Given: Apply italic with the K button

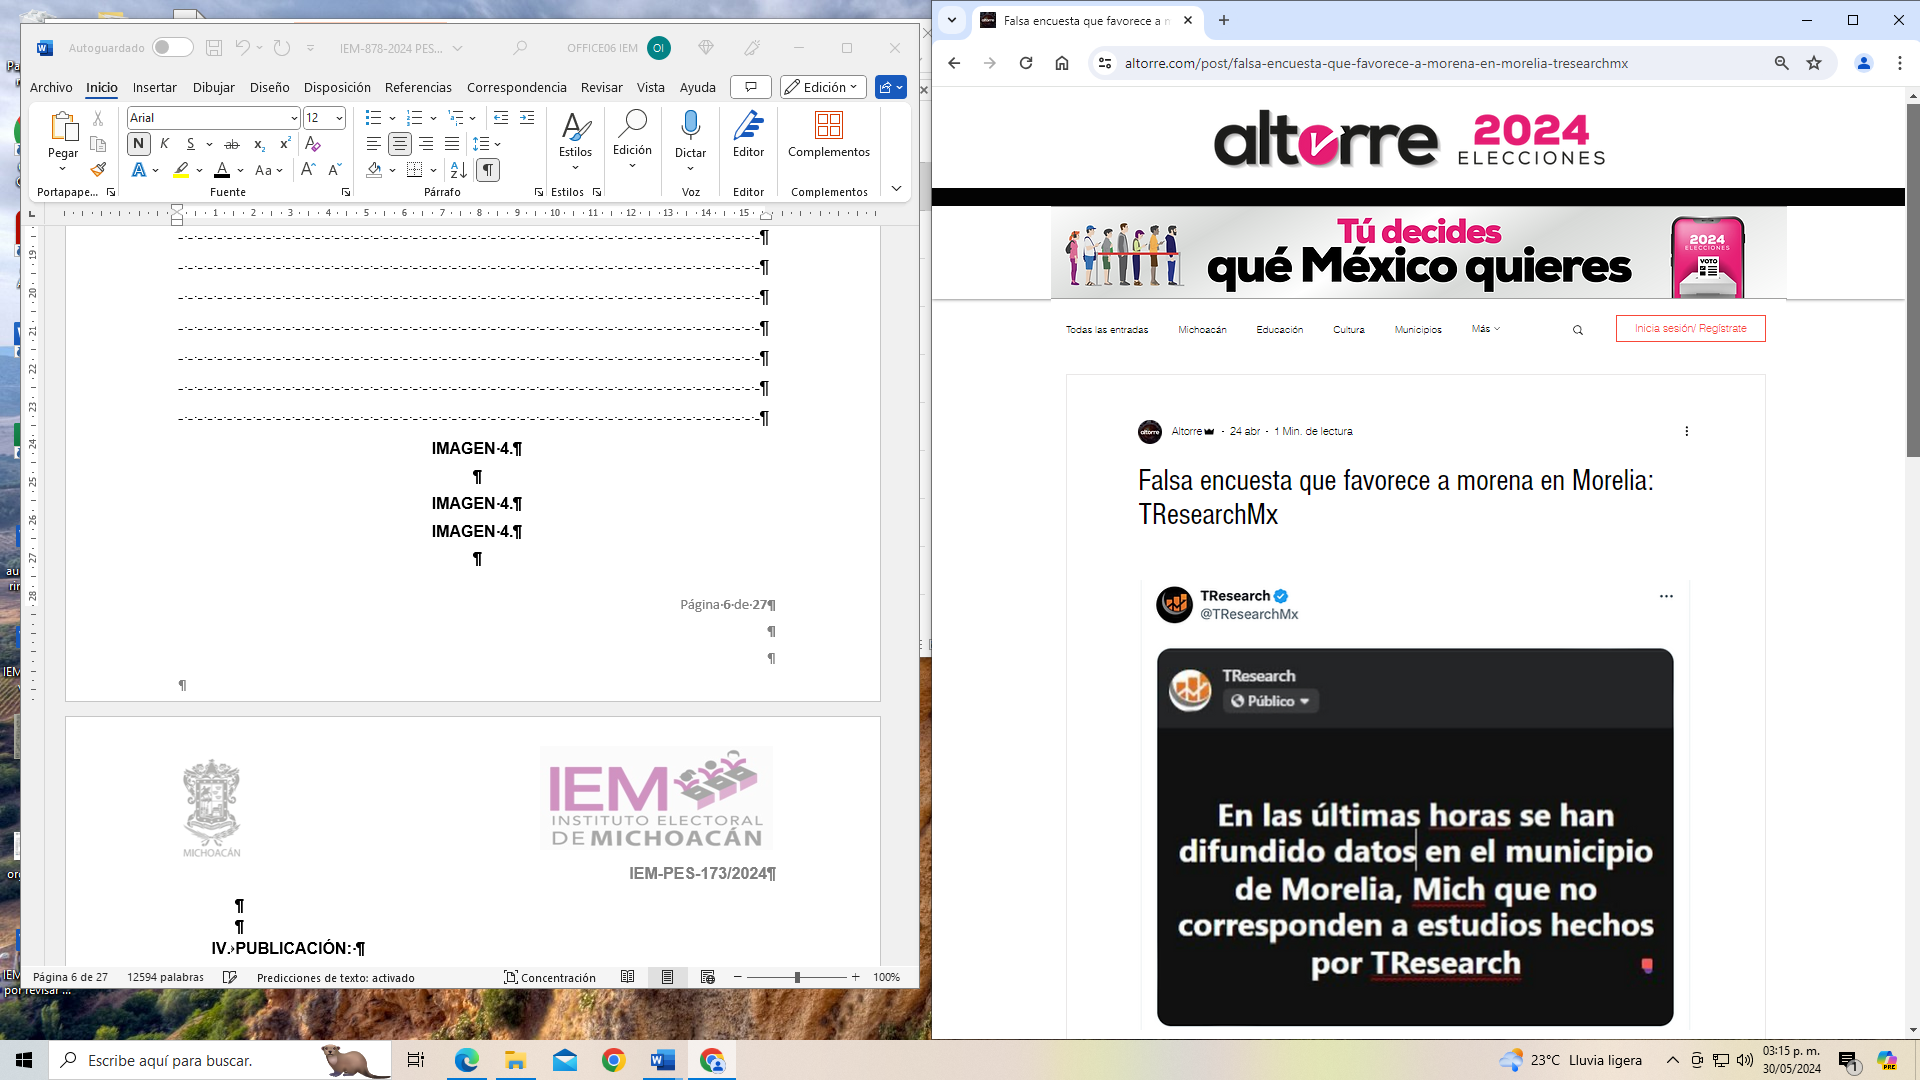Looking at the screenshot, I should pyautogui.click(x=165, y=144).
